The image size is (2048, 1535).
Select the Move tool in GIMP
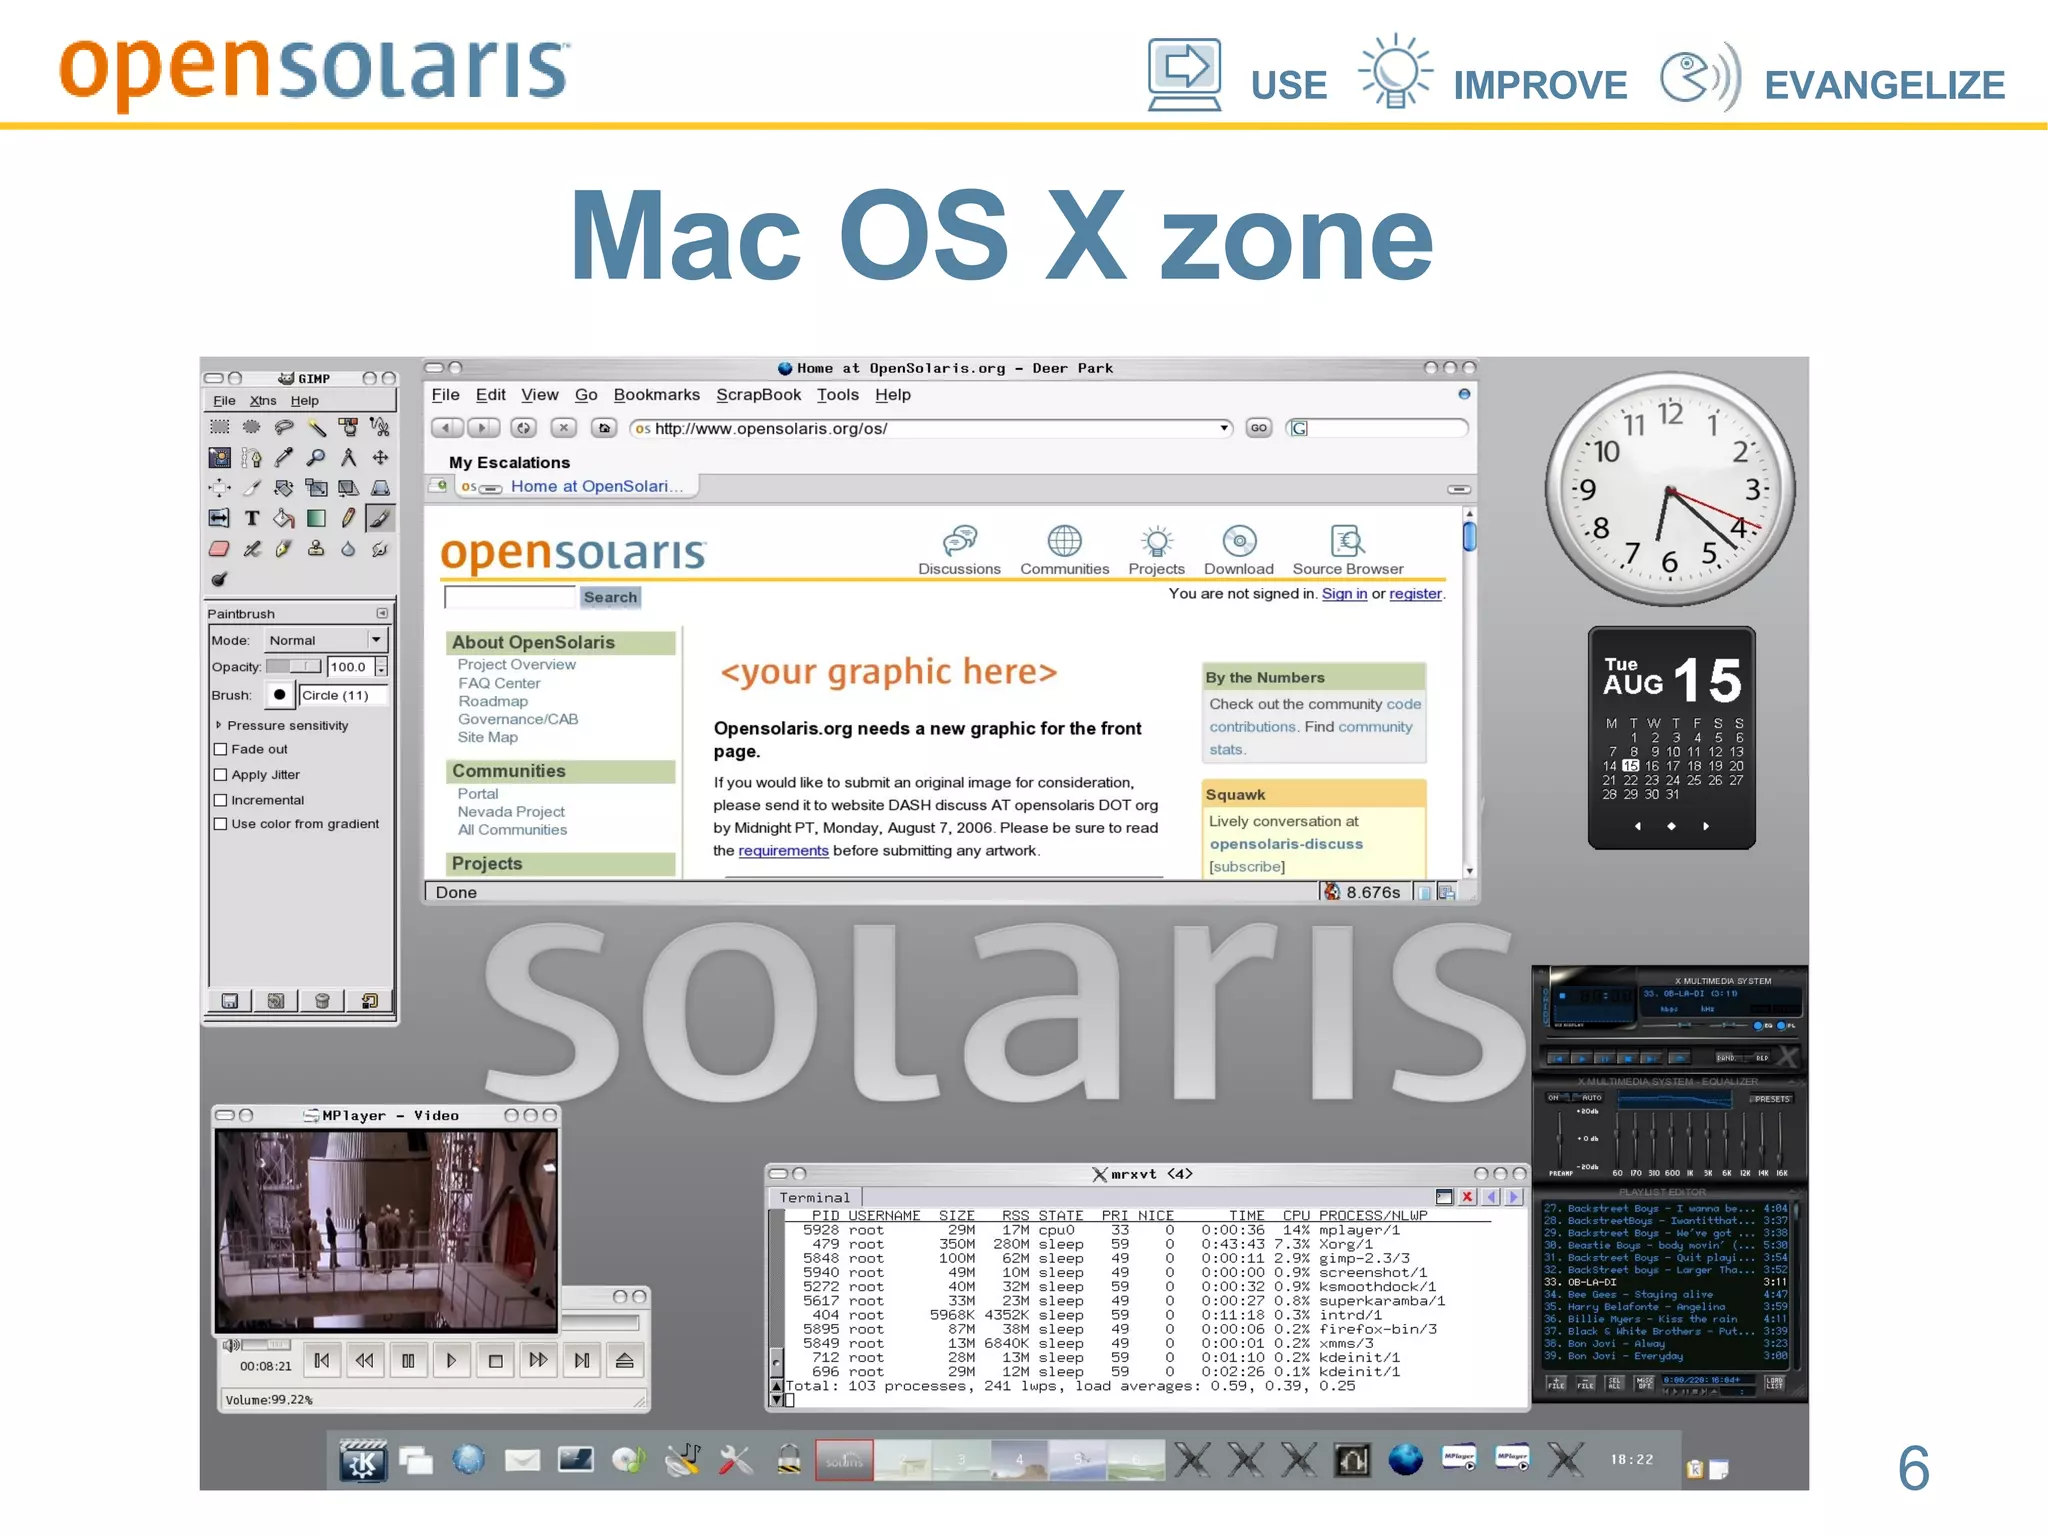click(380, 458)
